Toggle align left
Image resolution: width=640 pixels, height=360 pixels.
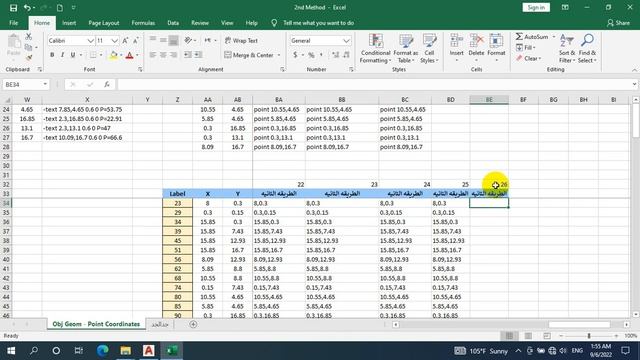(x=153, y=55)
